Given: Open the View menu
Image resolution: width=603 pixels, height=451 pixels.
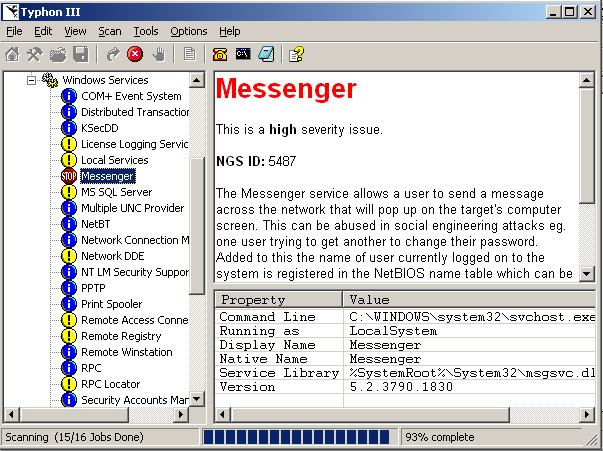Looking at the screenshot, I should pos(75,31).
